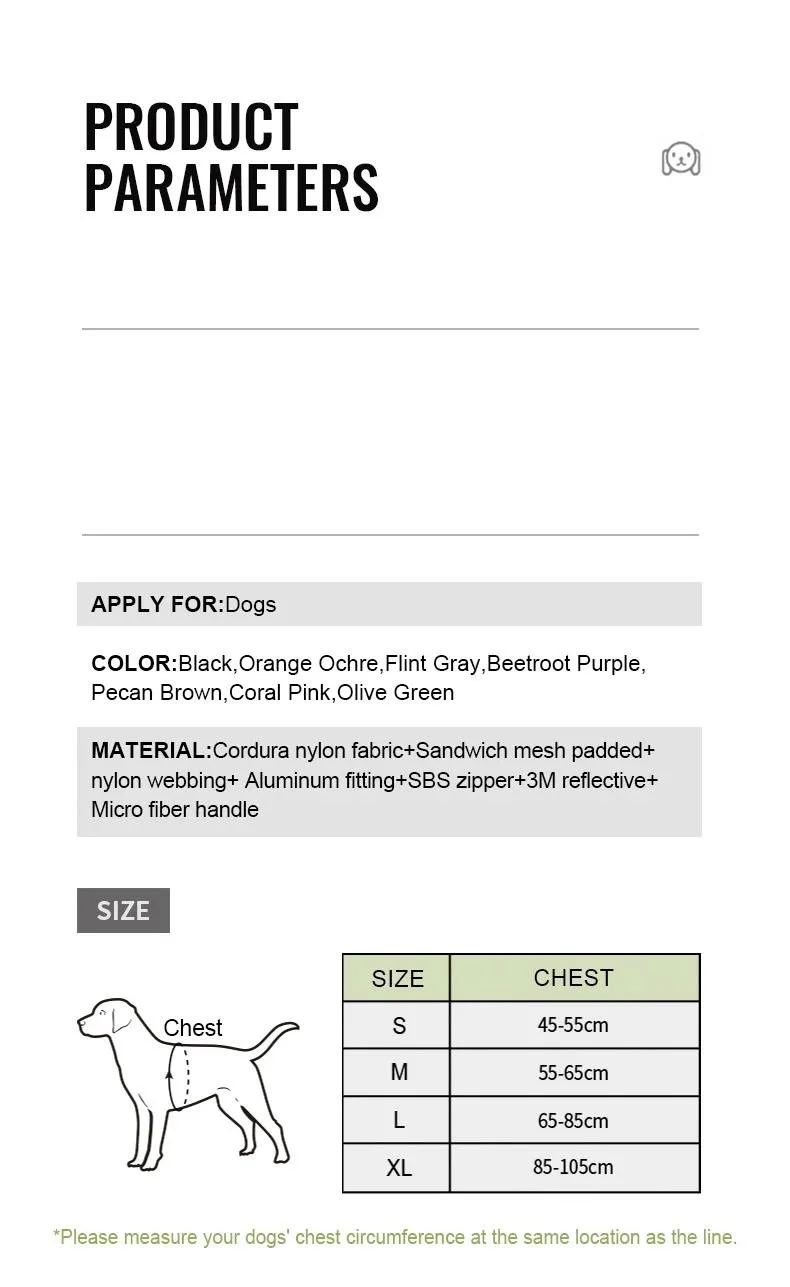Click the dog chest measurement illustration
Image resolution: width=790 pixels, height=1287 pixels.
188,1080
